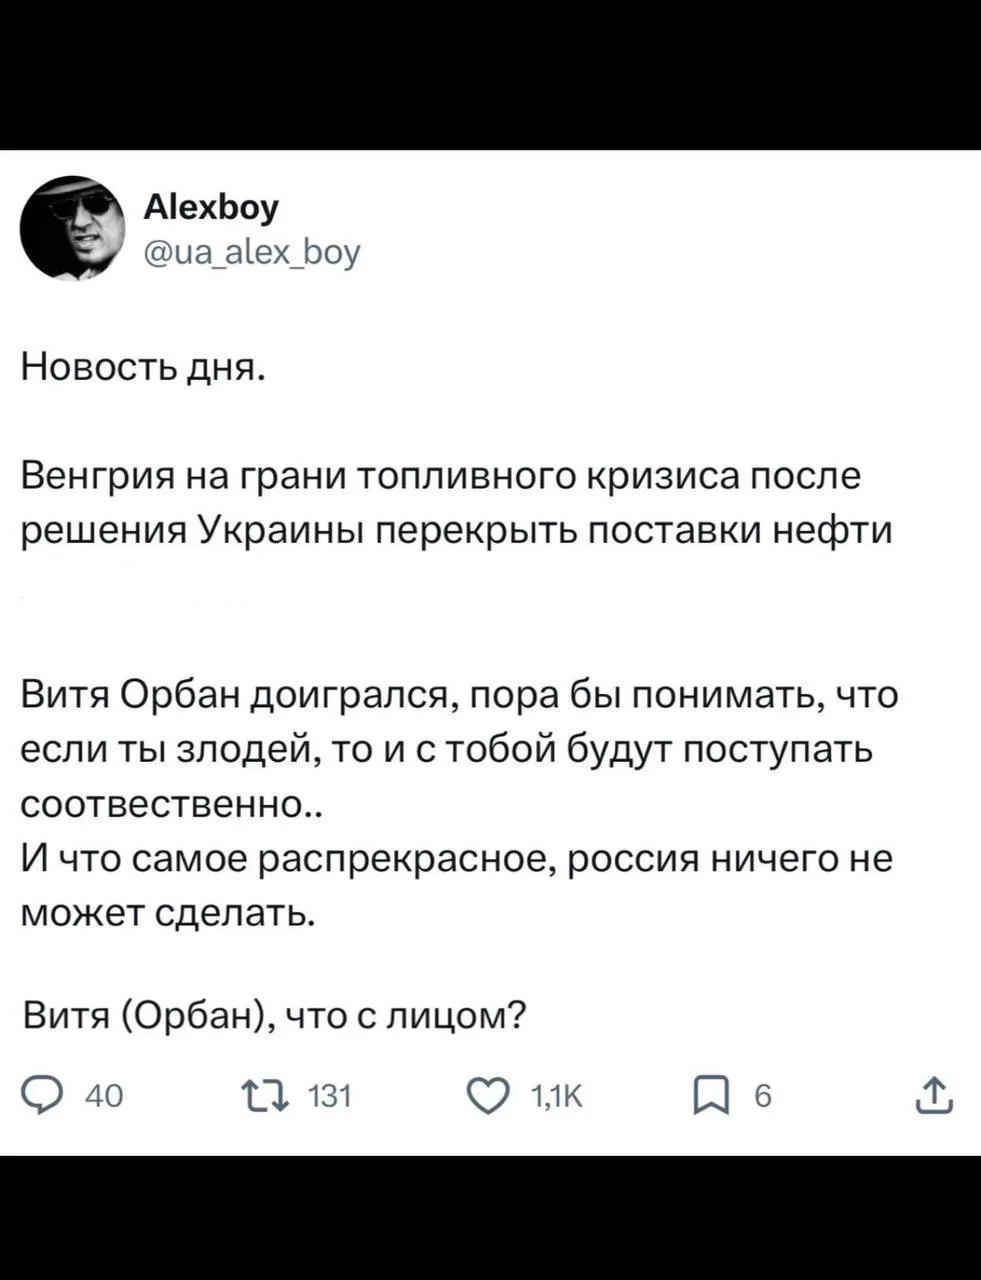
Task: Click the reply count 40
Action: [x=104, y=1097]
